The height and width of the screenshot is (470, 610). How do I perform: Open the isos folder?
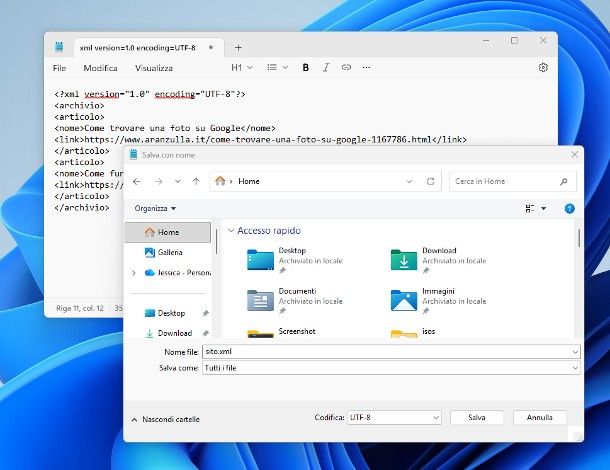413,332
